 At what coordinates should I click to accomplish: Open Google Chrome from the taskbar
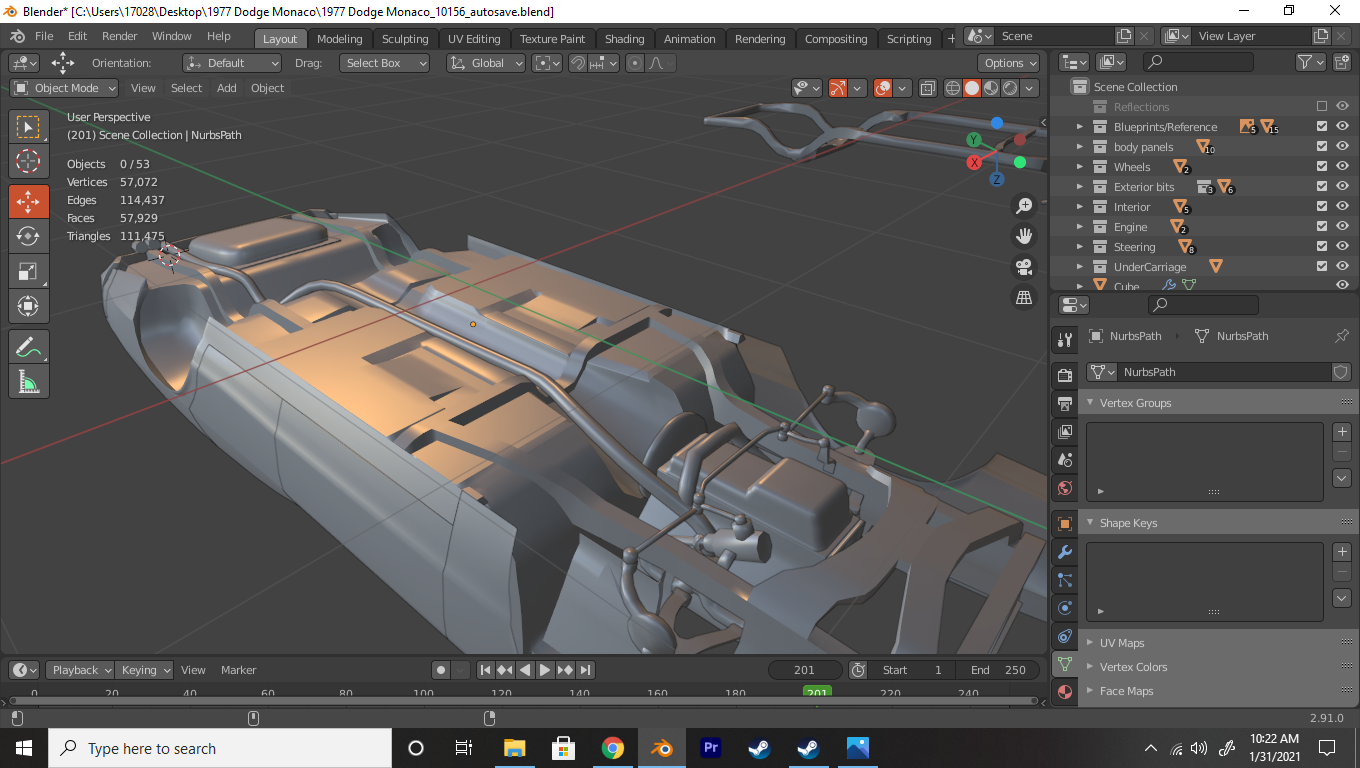[x=613, y=748]
